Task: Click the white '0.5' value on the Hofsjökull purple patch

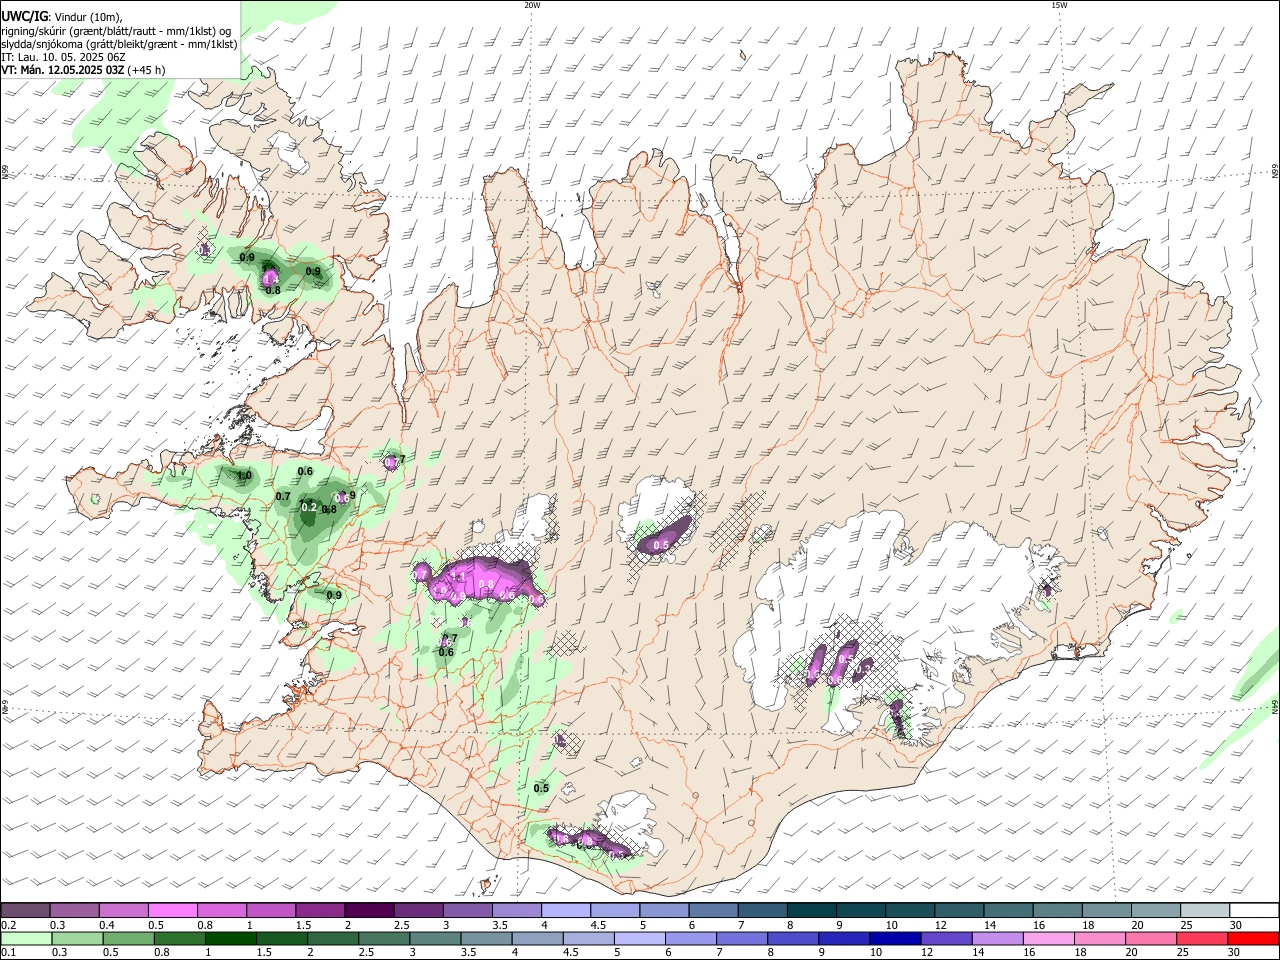Action: tap(660, 545)
